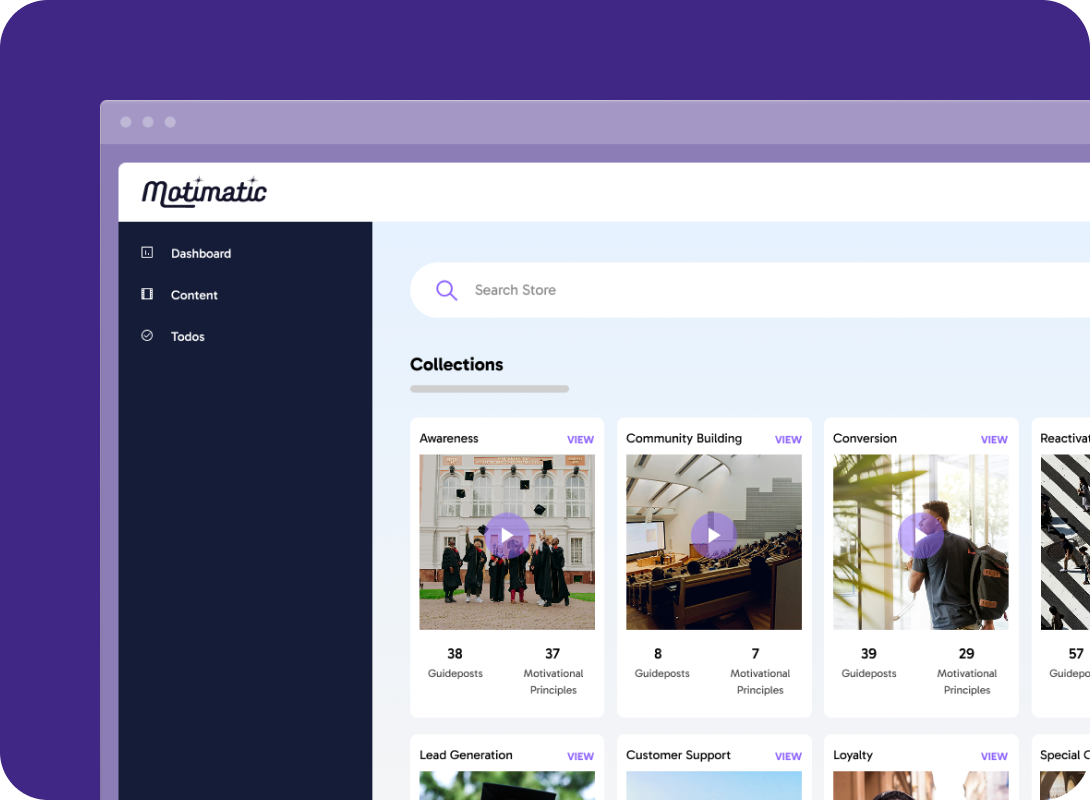This screenshot has height=800, width=1090.
Task: Click the Content film-strip icon
Action: pyautogui.click(x=147, y=294)
